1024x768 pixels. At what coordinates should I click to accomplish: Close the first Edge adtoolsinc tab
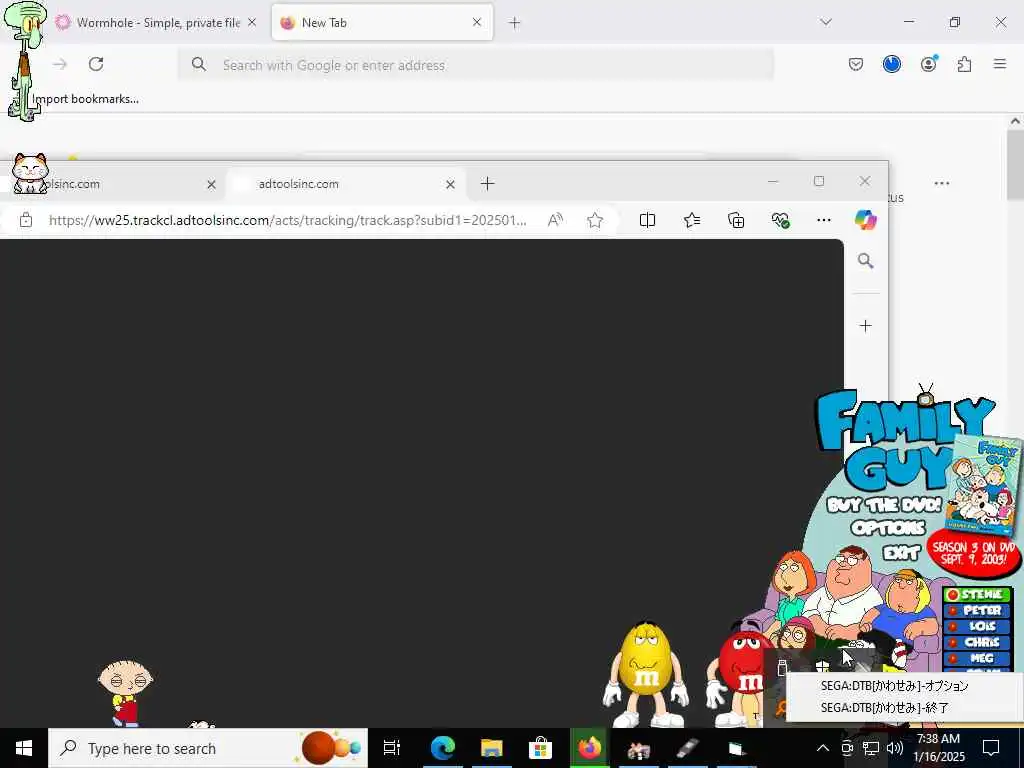point(212,185)
